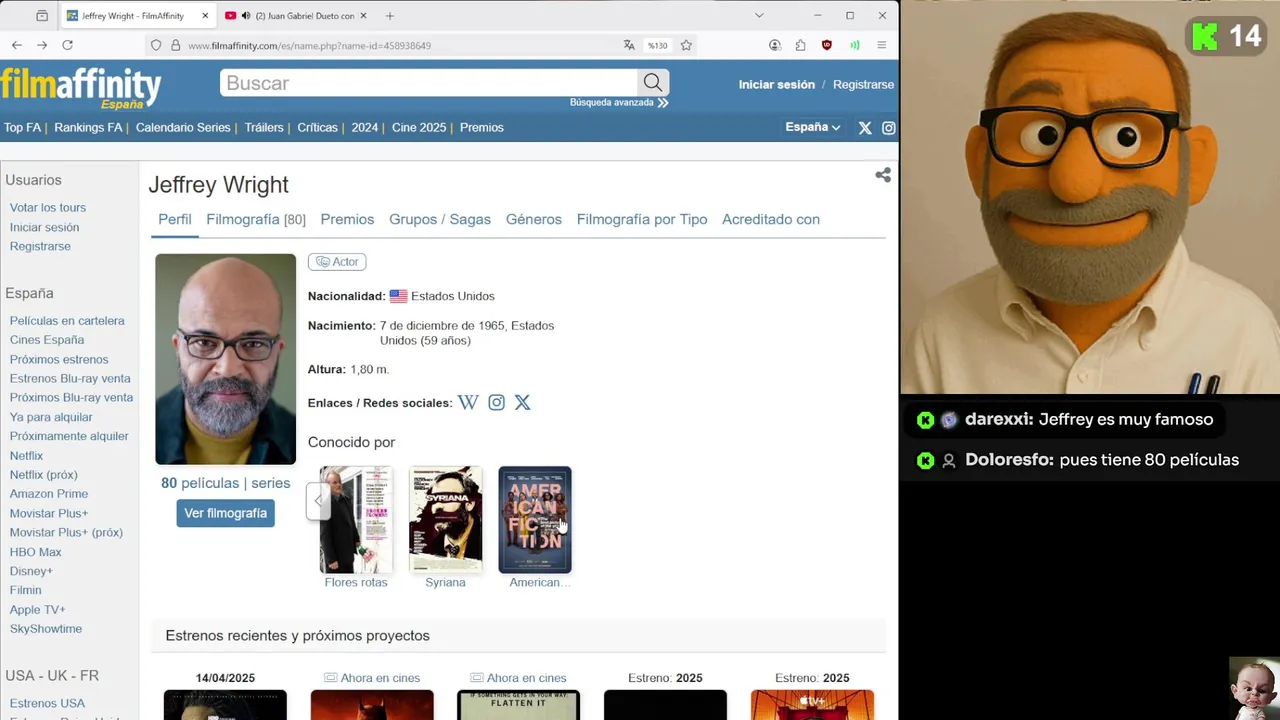Click the browser forward arrow
Screen dimensions: 1280x720
click(x=42, y=45)
